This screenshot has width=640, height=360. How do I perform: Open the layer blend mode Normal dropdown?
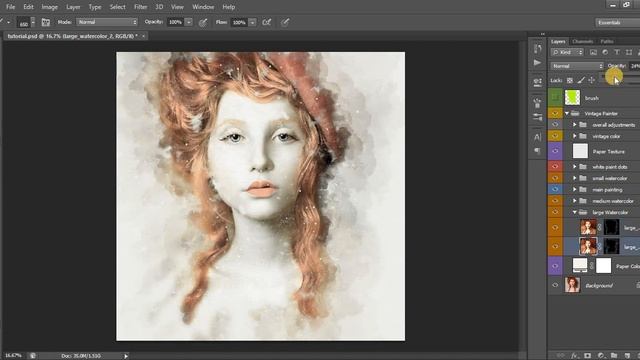pyautogui.click(x=577, y=66)
